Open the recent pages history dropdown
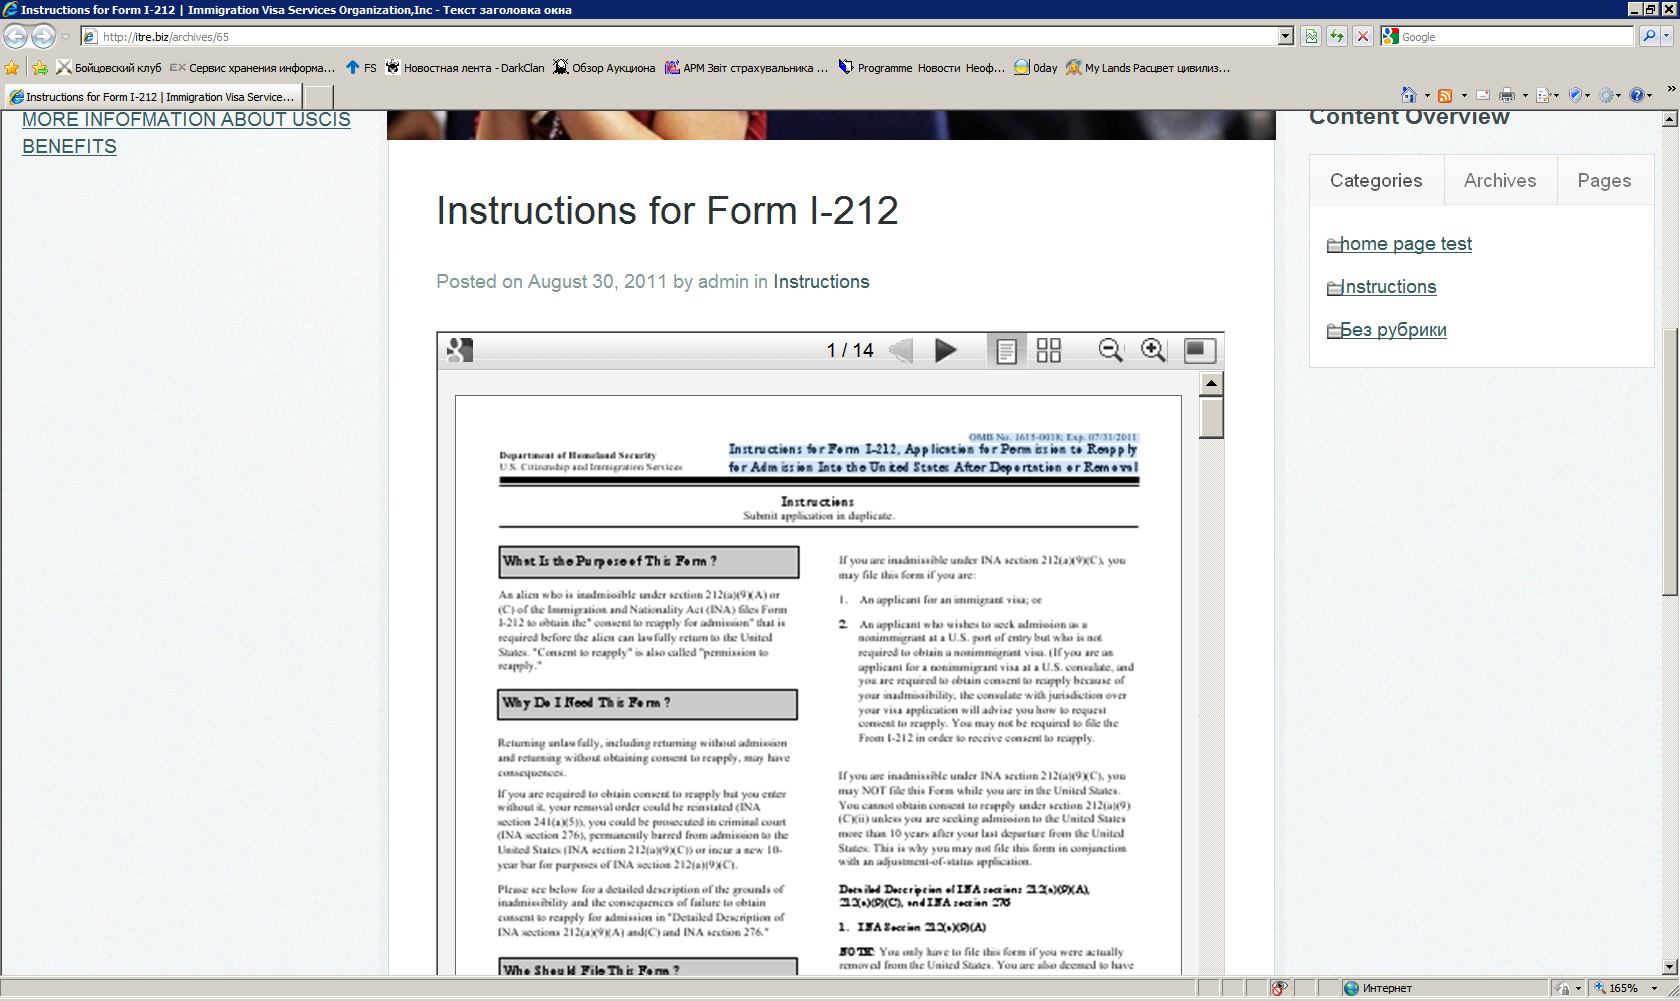The image size is (1680, 1001). [66, 37]
